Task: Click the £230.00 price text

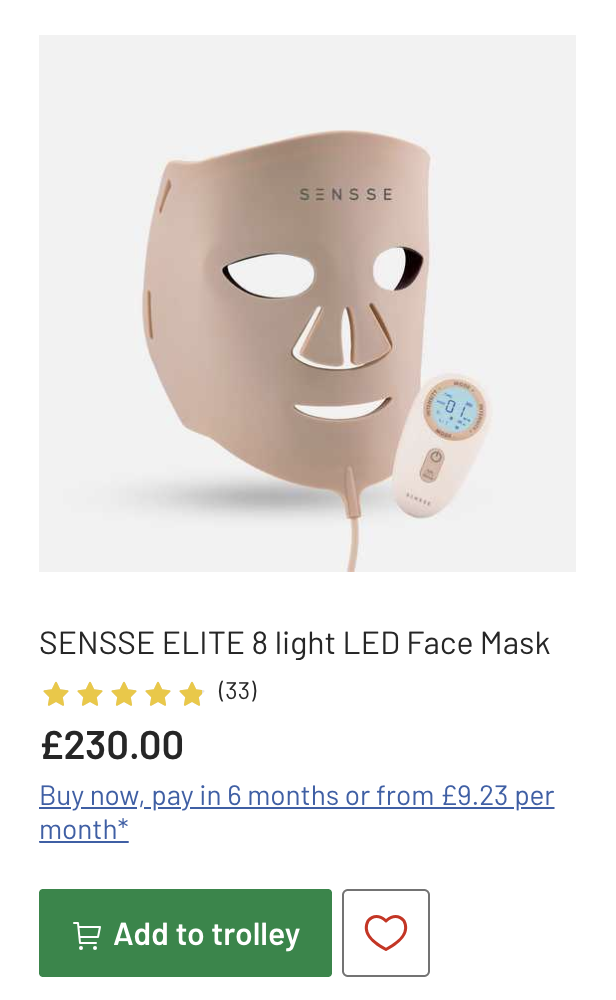Action: pyautogui.click(x=112, y=746)
